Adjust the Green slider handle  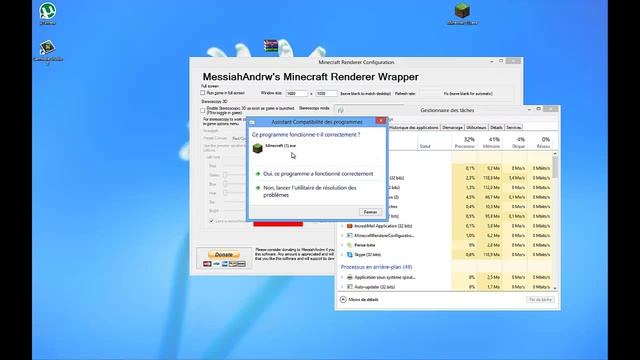pos(225,175)
